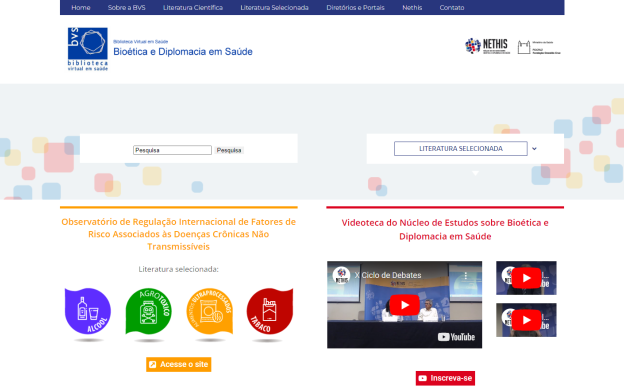Select the red Tabaco icon
Viewport: 624px width, 390px height.
pyautogui.click(x=270, y=311)
